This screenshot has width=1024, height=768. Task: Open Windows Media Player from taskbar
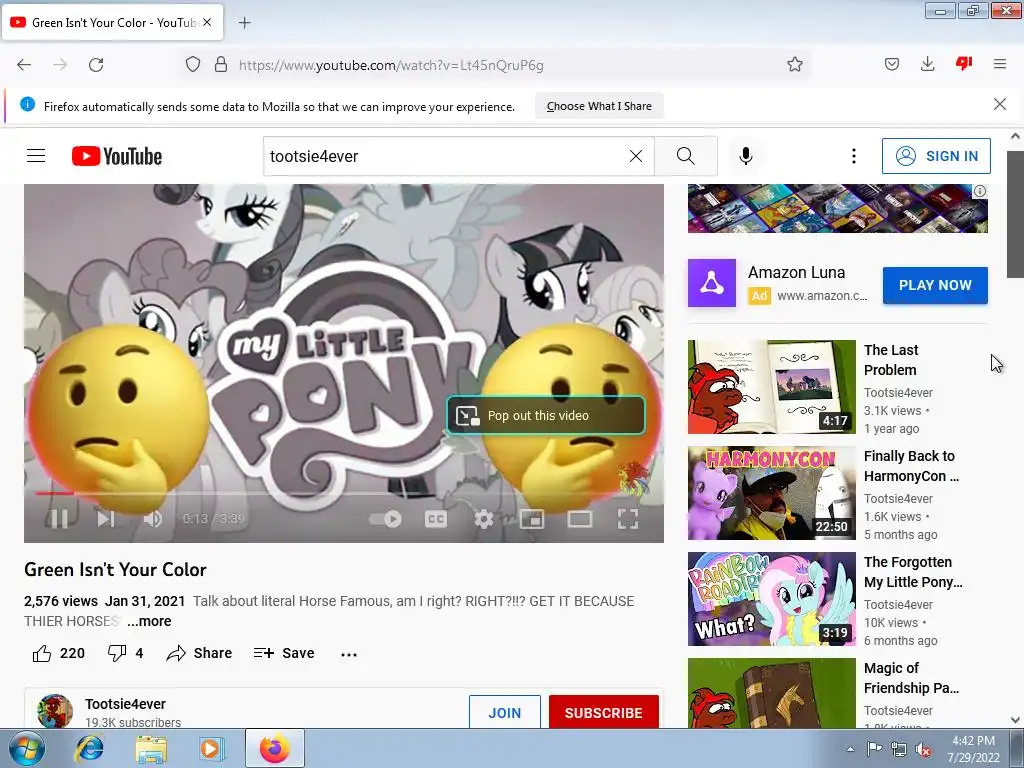(x=212, y=748)
